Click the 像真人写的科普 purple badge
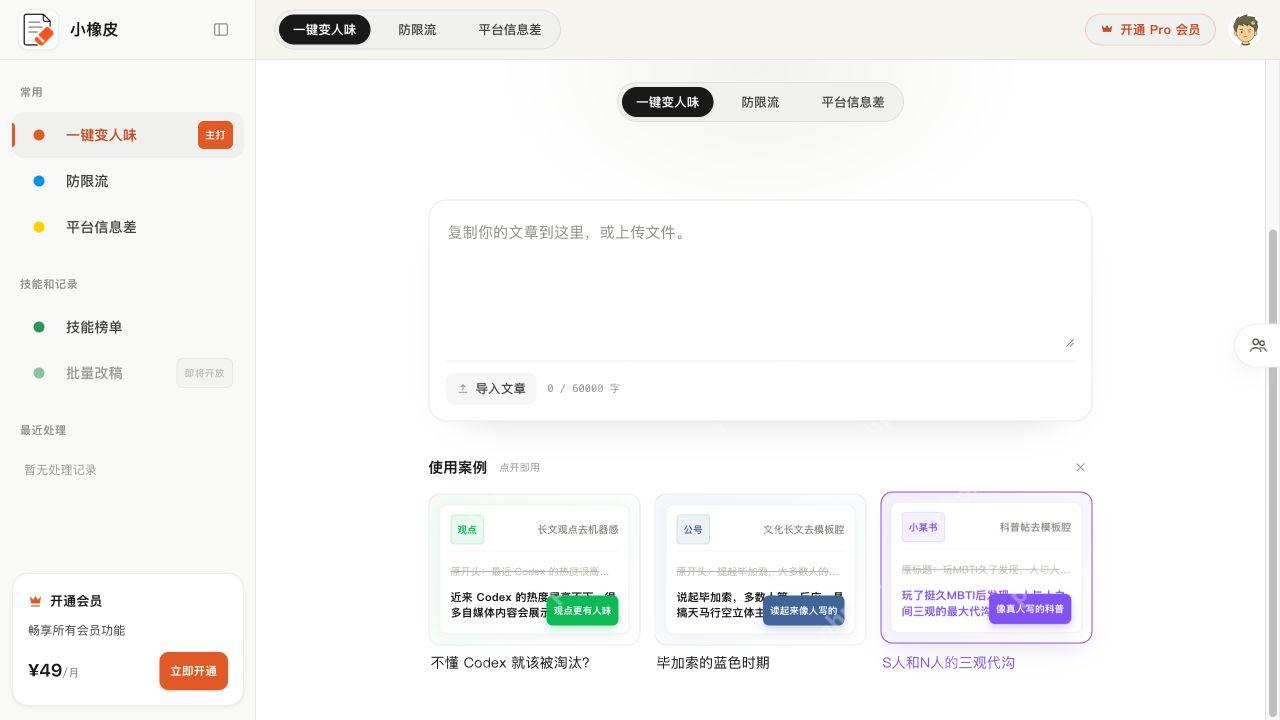1280x720 pixels. coord(1030,608)
